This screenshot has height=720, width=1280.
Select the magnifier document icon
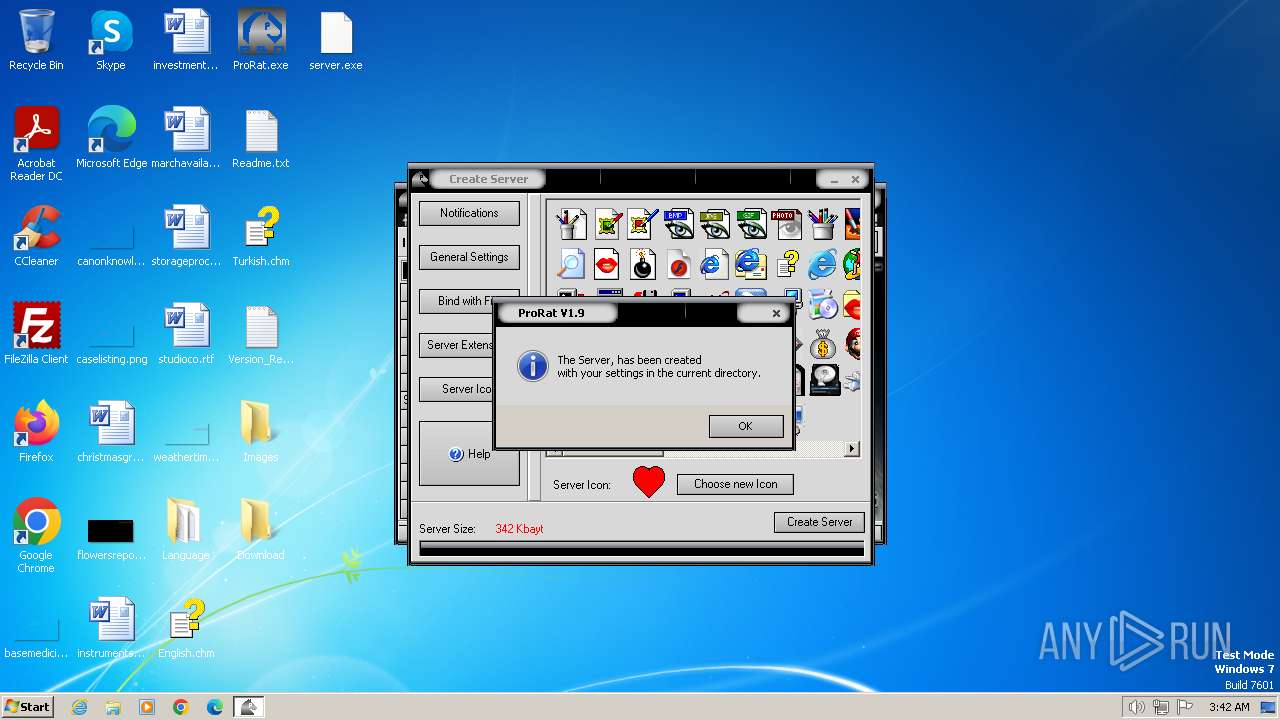(571, 264)
